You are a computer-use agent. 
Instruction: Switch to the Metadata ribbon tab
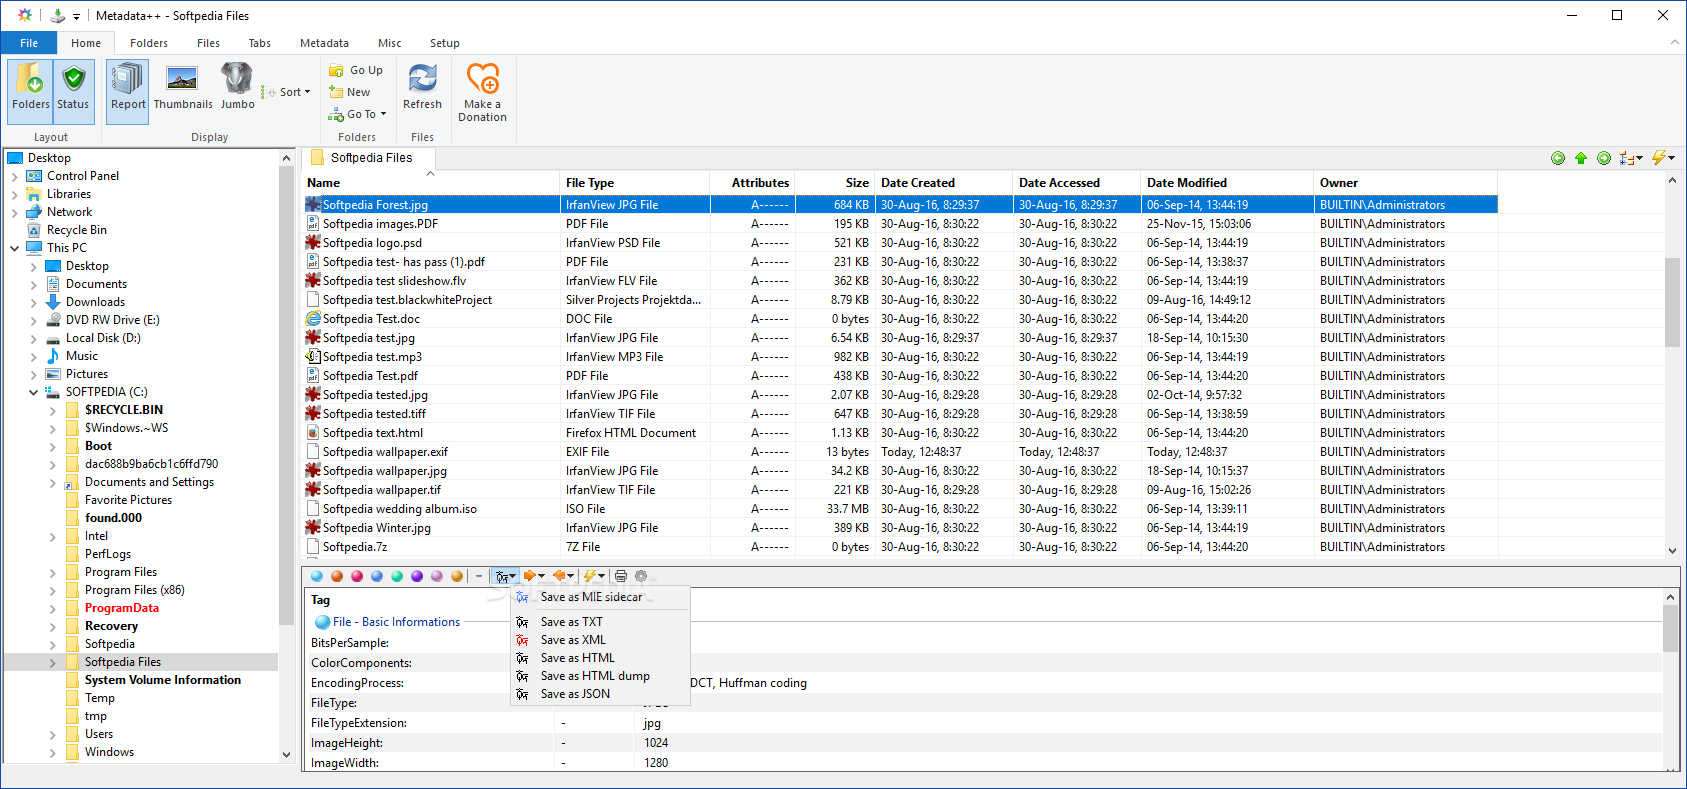pyautogui.click(x=324, y=43)
